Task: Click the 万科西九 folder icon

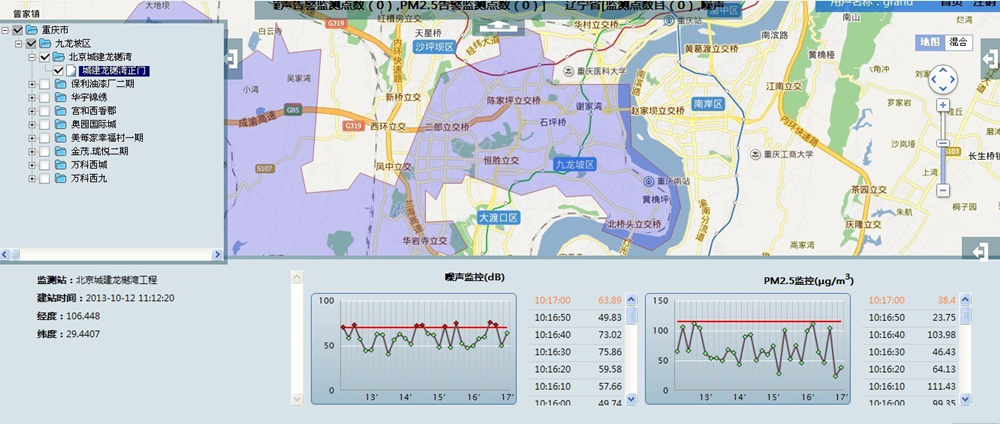Action: (61, 179)
